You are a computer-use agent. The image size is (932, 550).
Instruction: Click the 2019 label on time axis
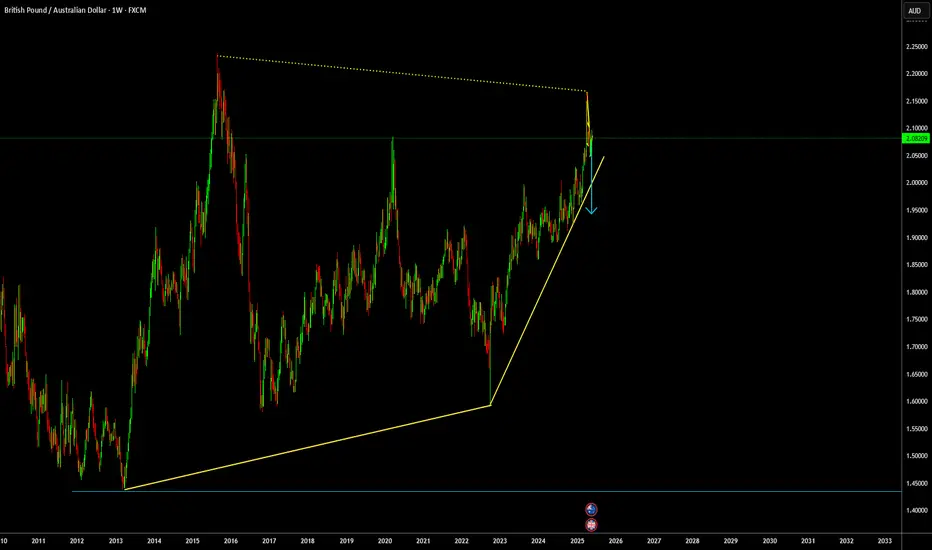[x=347, y=541]
